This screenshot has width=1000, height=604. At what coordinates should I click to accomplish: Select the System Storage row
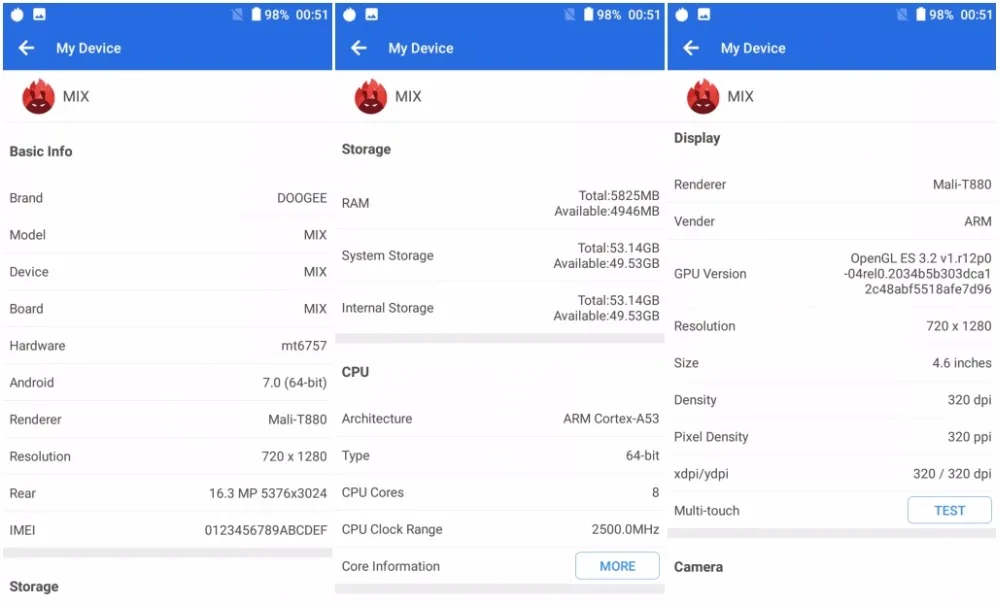point(500,256)
